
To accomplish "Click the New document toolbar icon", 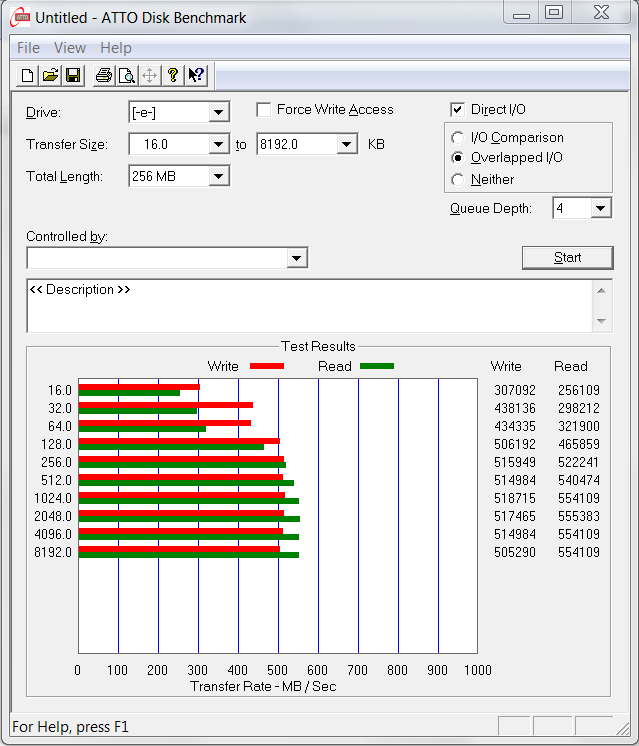I will click(x=27, y=76).
